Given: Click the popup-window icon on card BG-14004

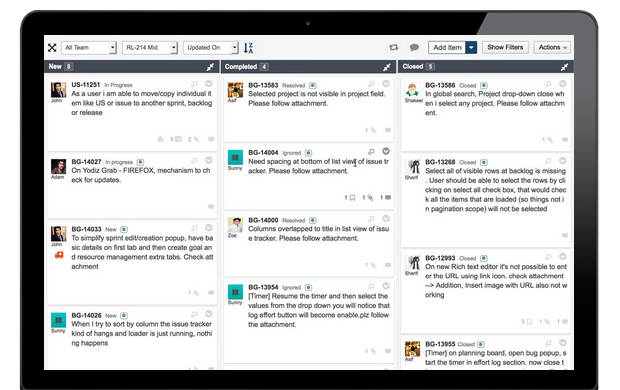Looking at the screenshot, I should [x=371, y=151].
